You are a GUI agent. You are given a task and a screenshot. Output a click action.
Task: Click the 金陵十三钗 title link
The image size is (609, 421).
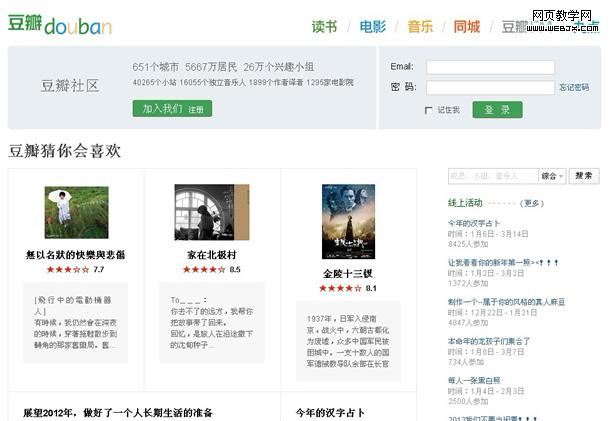coord(348,273)
